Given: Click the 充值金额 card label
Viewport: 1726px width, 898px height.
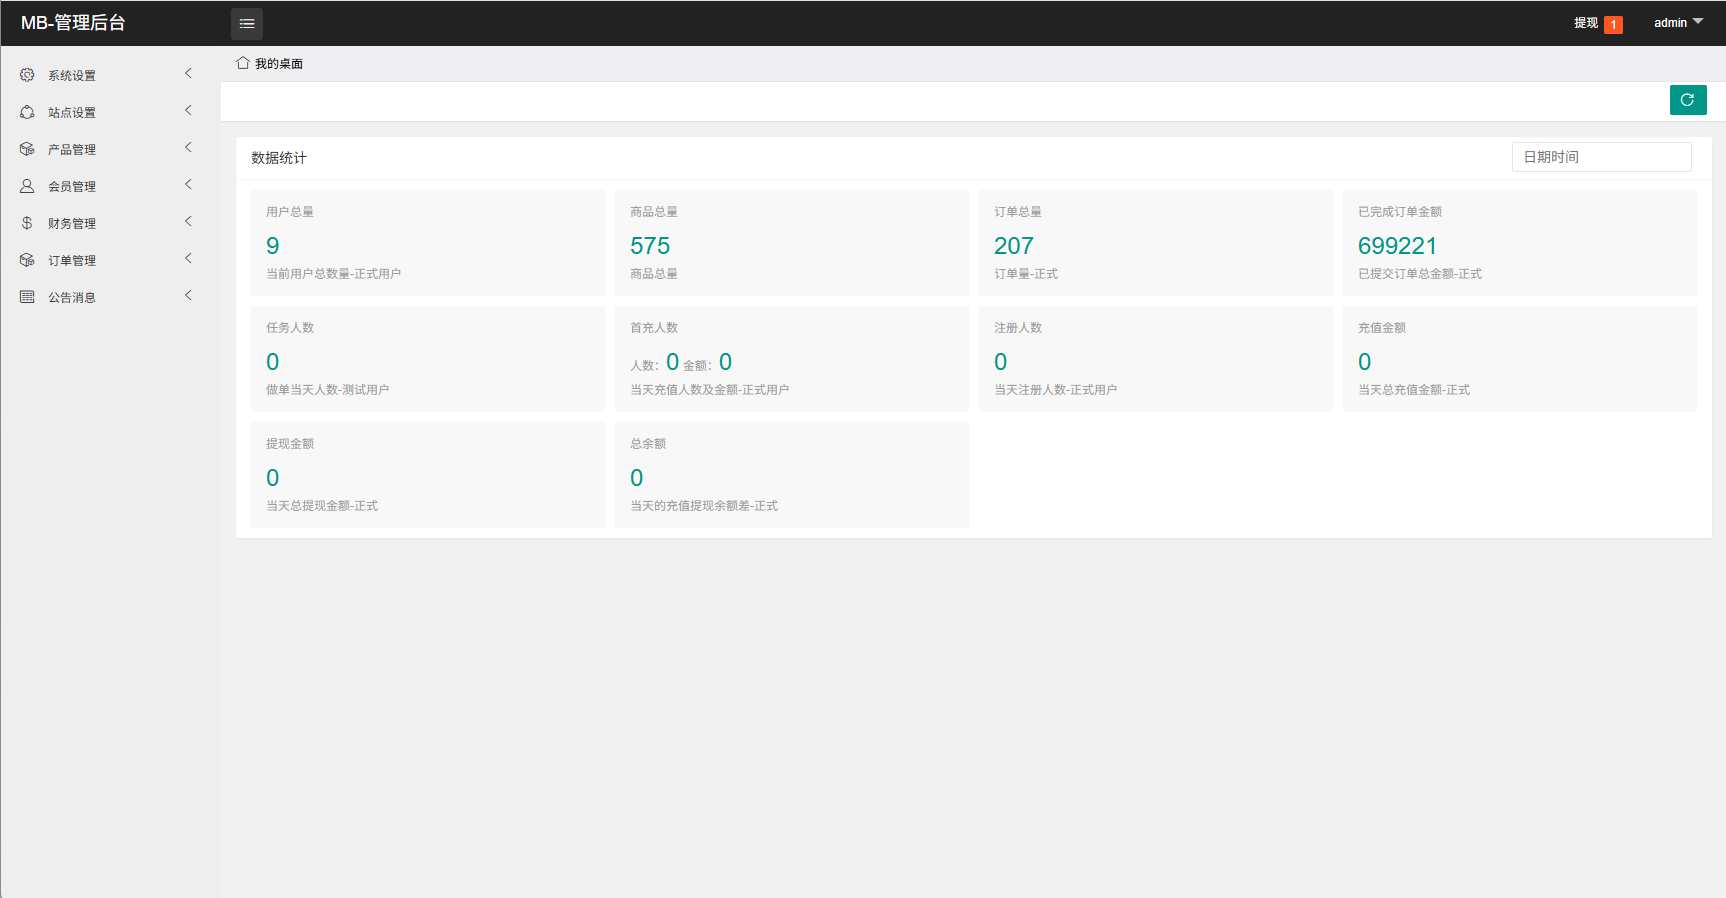Looking at the screenshot, I should coord(1382,328).
